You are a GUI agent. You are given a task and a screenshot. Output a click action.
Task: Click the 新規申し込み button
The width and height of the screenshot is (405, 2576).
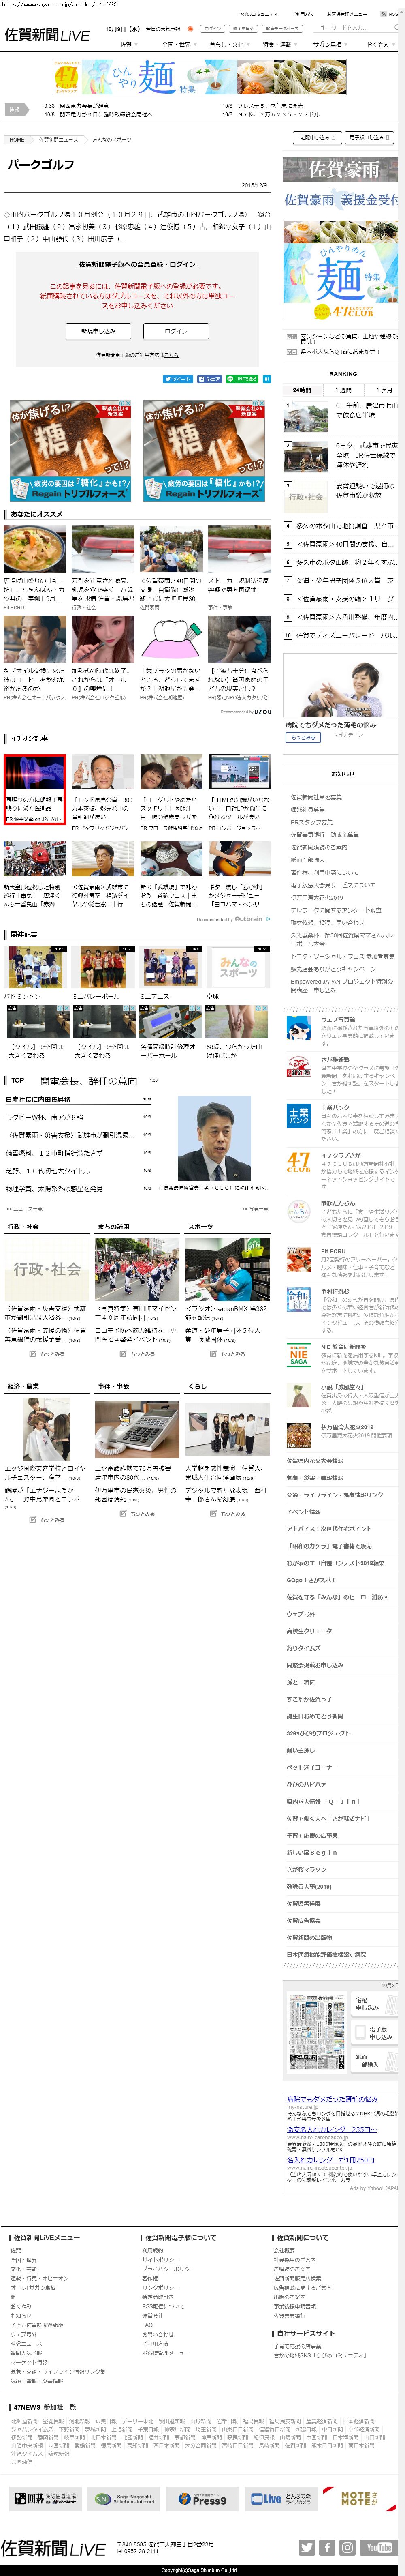98,331
